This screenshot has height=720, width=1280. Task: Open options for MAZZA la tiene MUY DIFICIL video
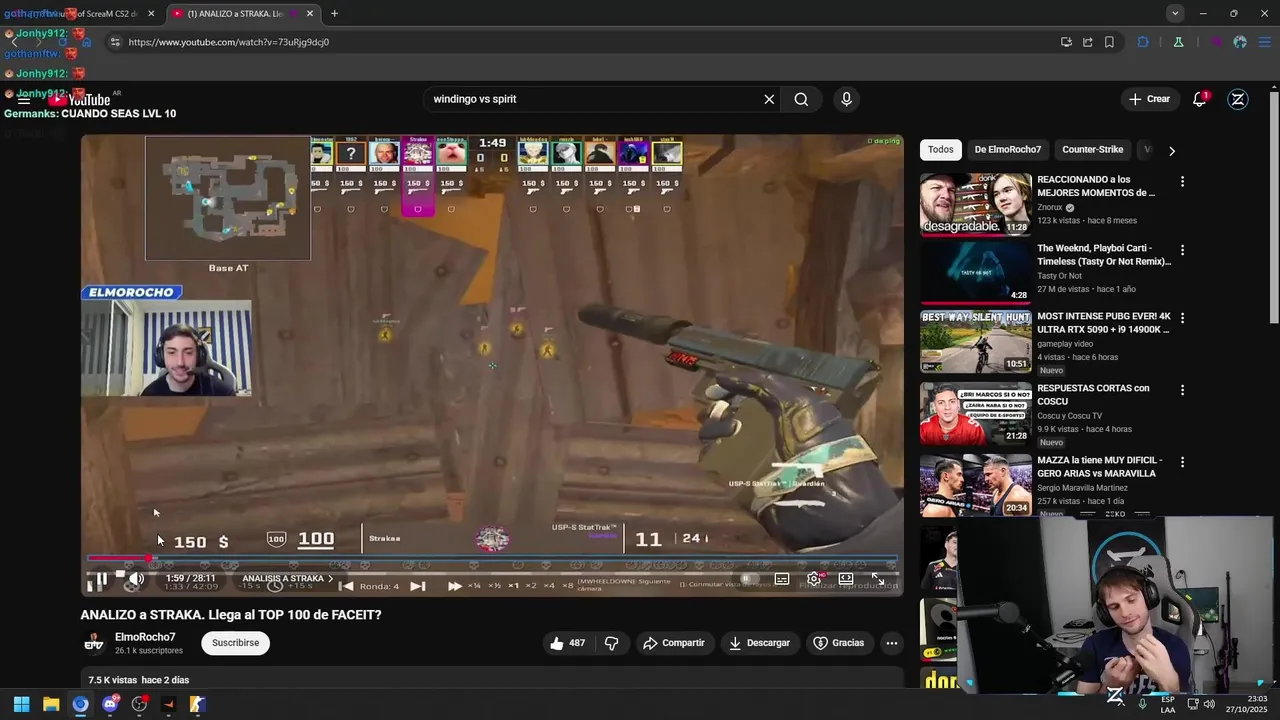[1182, 462]
